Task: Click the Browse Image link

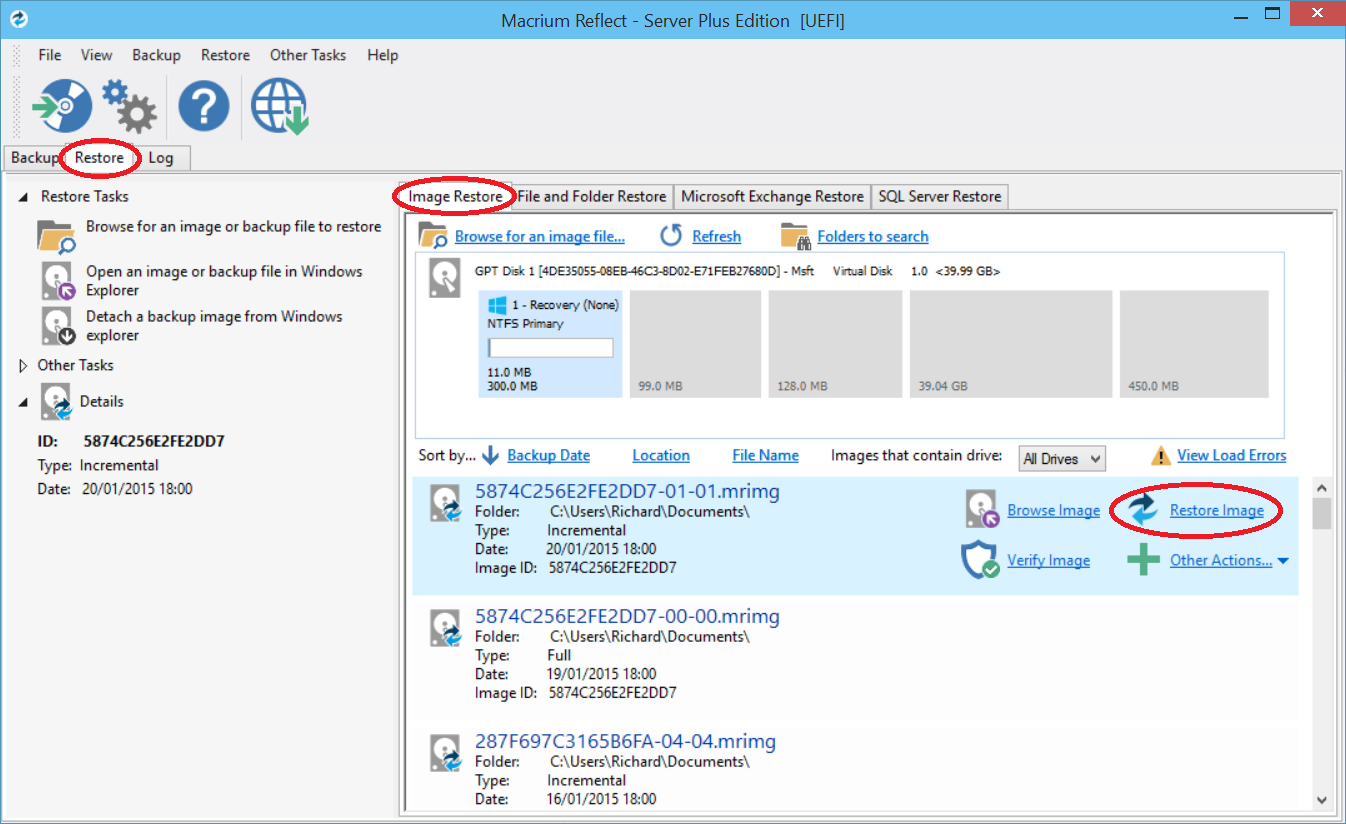Action: coord(1054,510)
